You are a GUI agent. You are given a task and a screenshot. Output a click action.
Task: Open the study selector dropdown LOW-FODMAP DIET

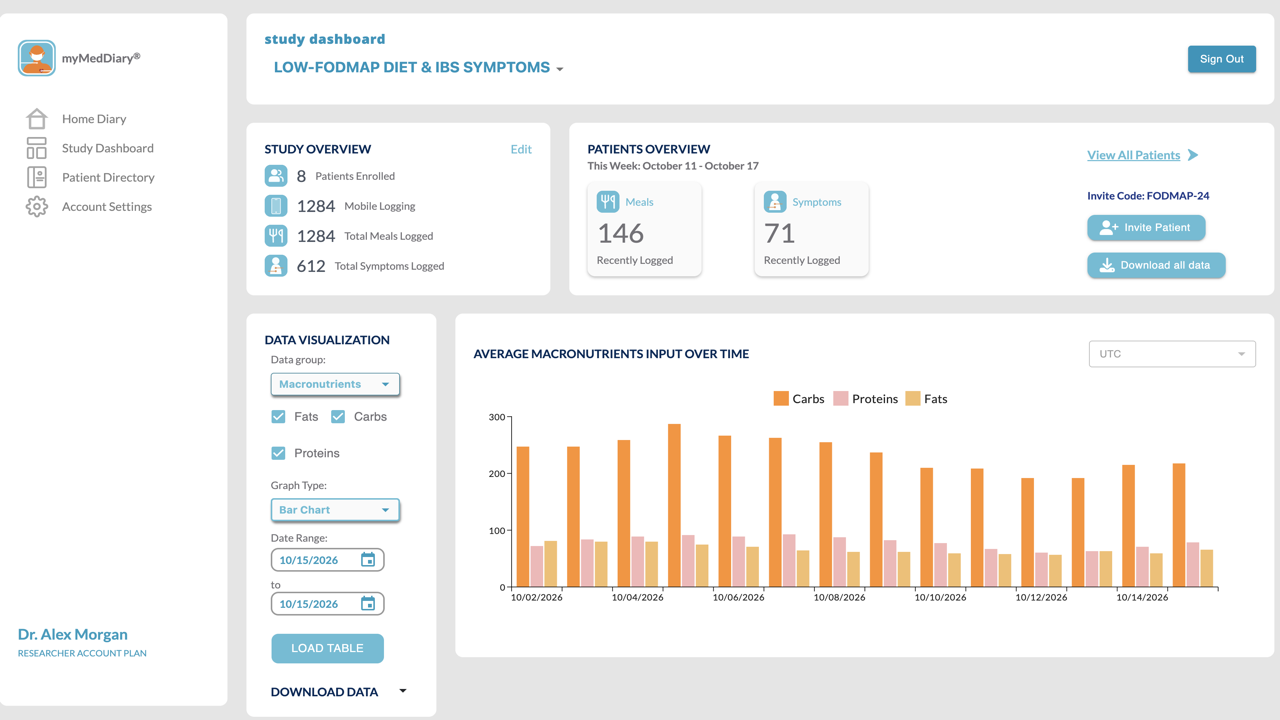[x=418, y=67]
